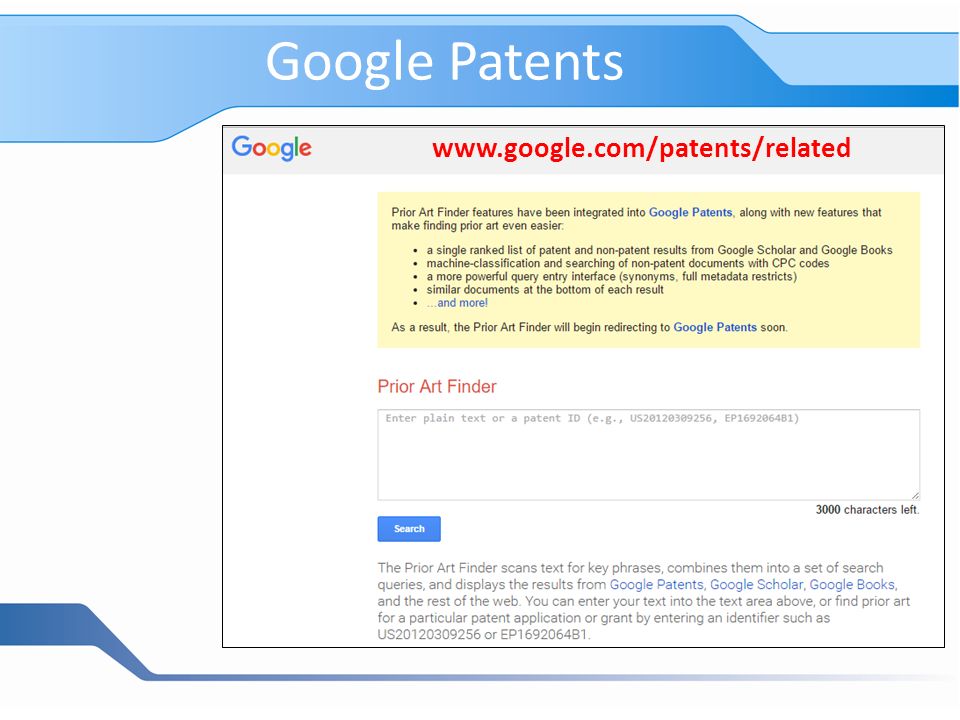The height and width of the screenshot is (720, 960).
Task: Open Google Patents link in bottom description paragraph
Action: coord(656,585)
